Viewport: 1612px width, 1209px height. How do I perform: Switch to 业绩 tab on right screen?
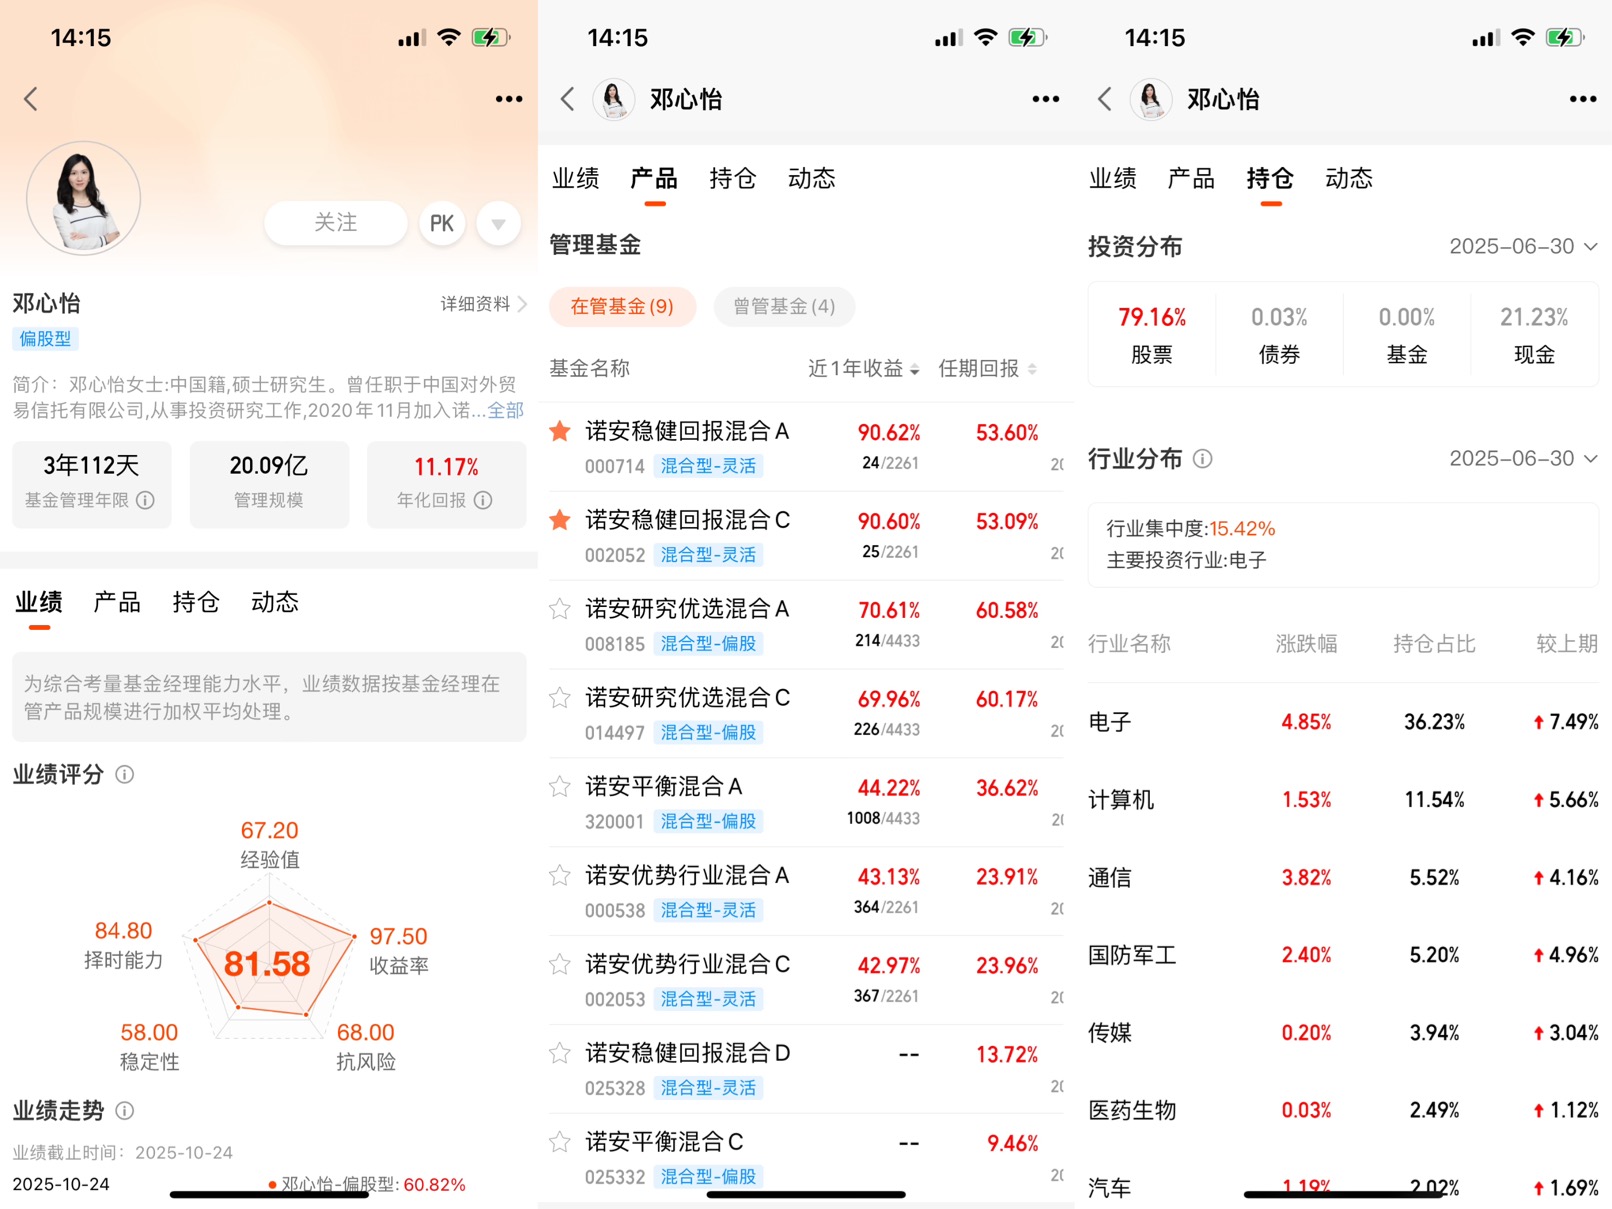pos(1113,179)
